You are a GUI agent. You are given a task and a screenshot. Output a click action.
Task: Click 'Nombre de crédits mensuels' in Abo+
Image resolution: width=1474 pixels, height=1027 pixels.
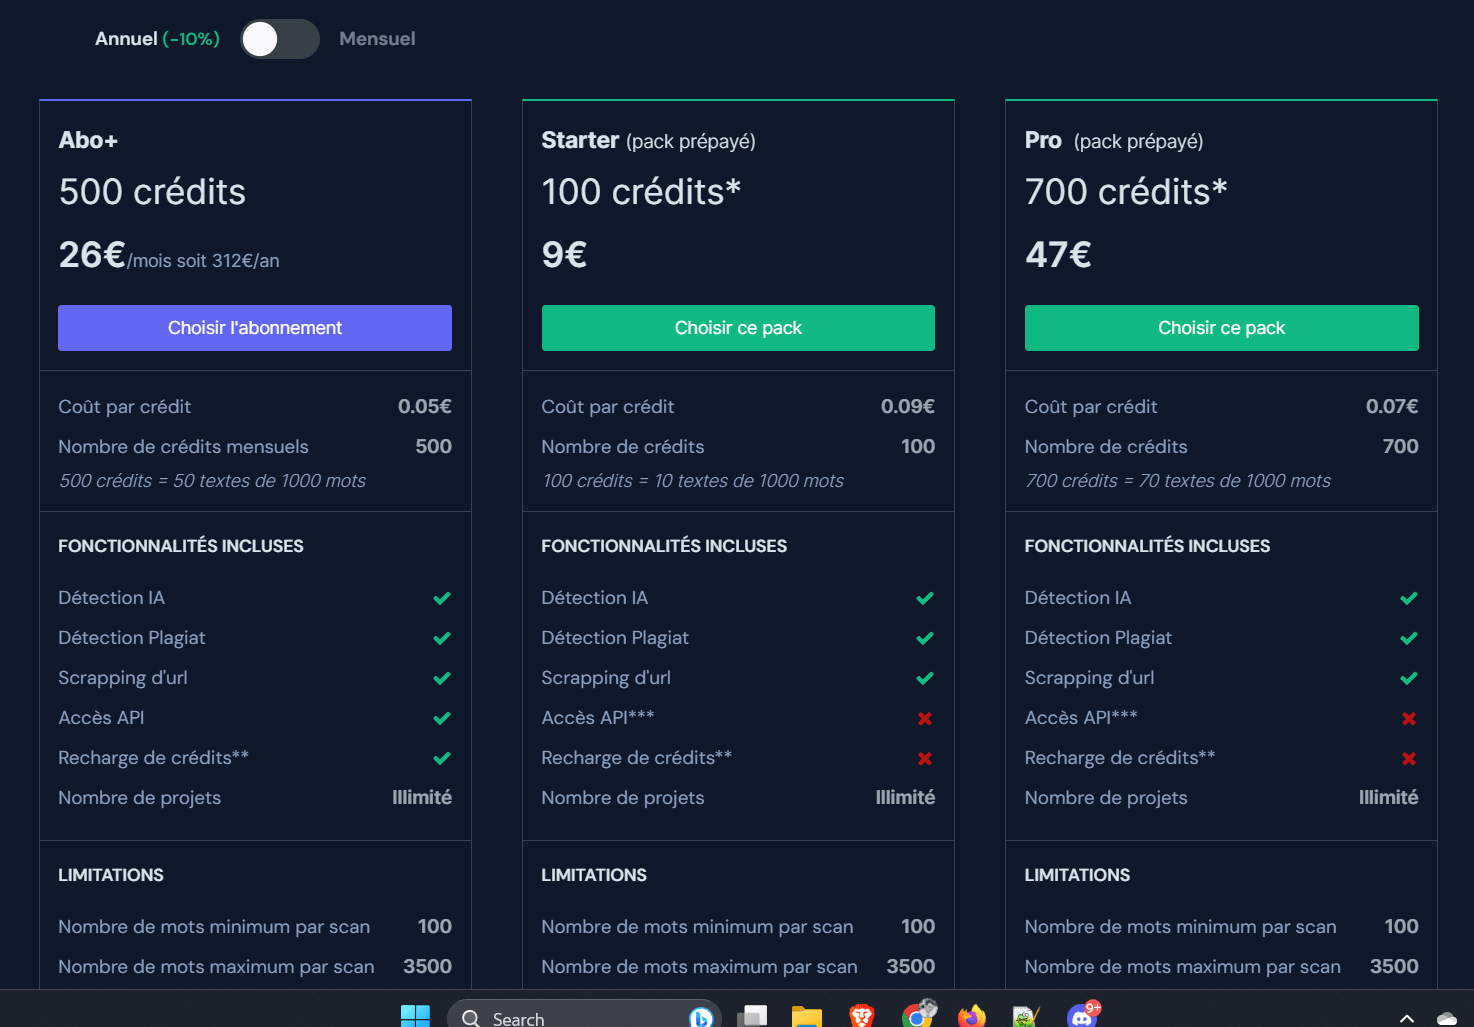tap(183, 447)
